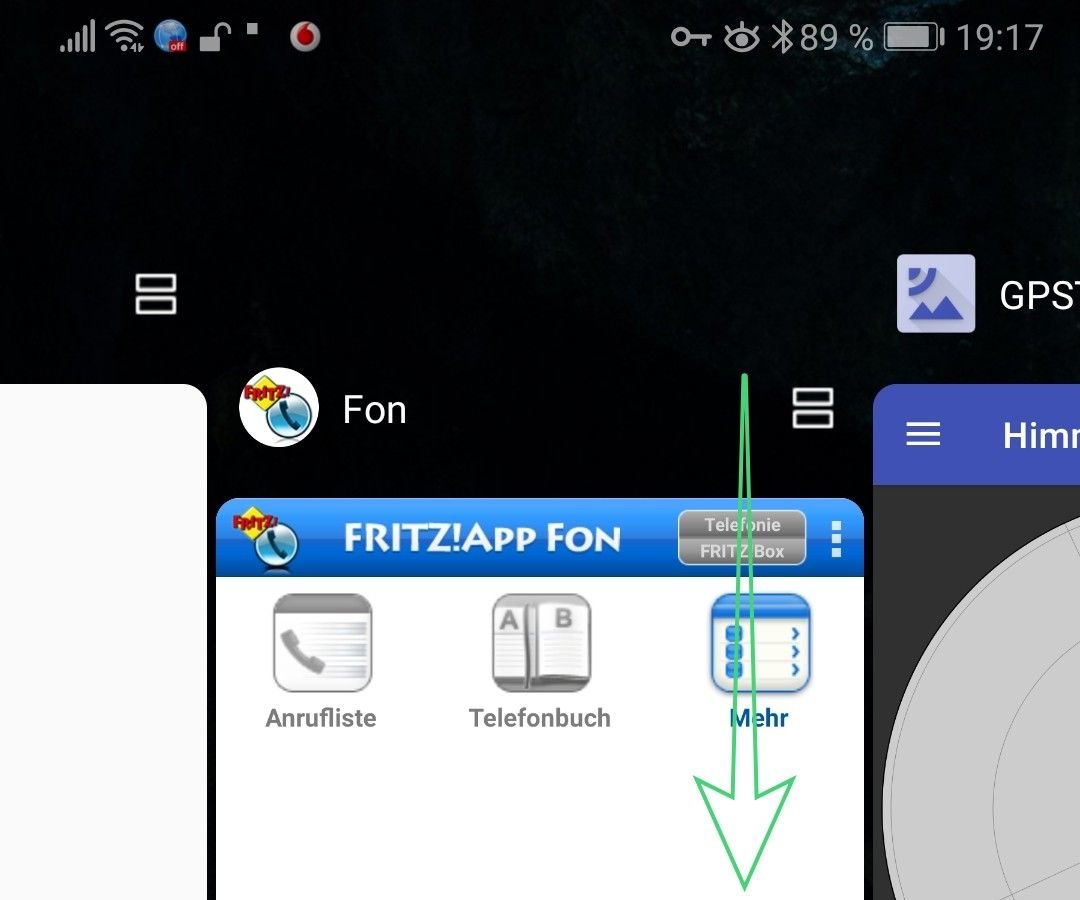Image resolution: width=1080 pixels, height=900 pixels.
Task: Select the white app card on the left
Action: [103, 642]
